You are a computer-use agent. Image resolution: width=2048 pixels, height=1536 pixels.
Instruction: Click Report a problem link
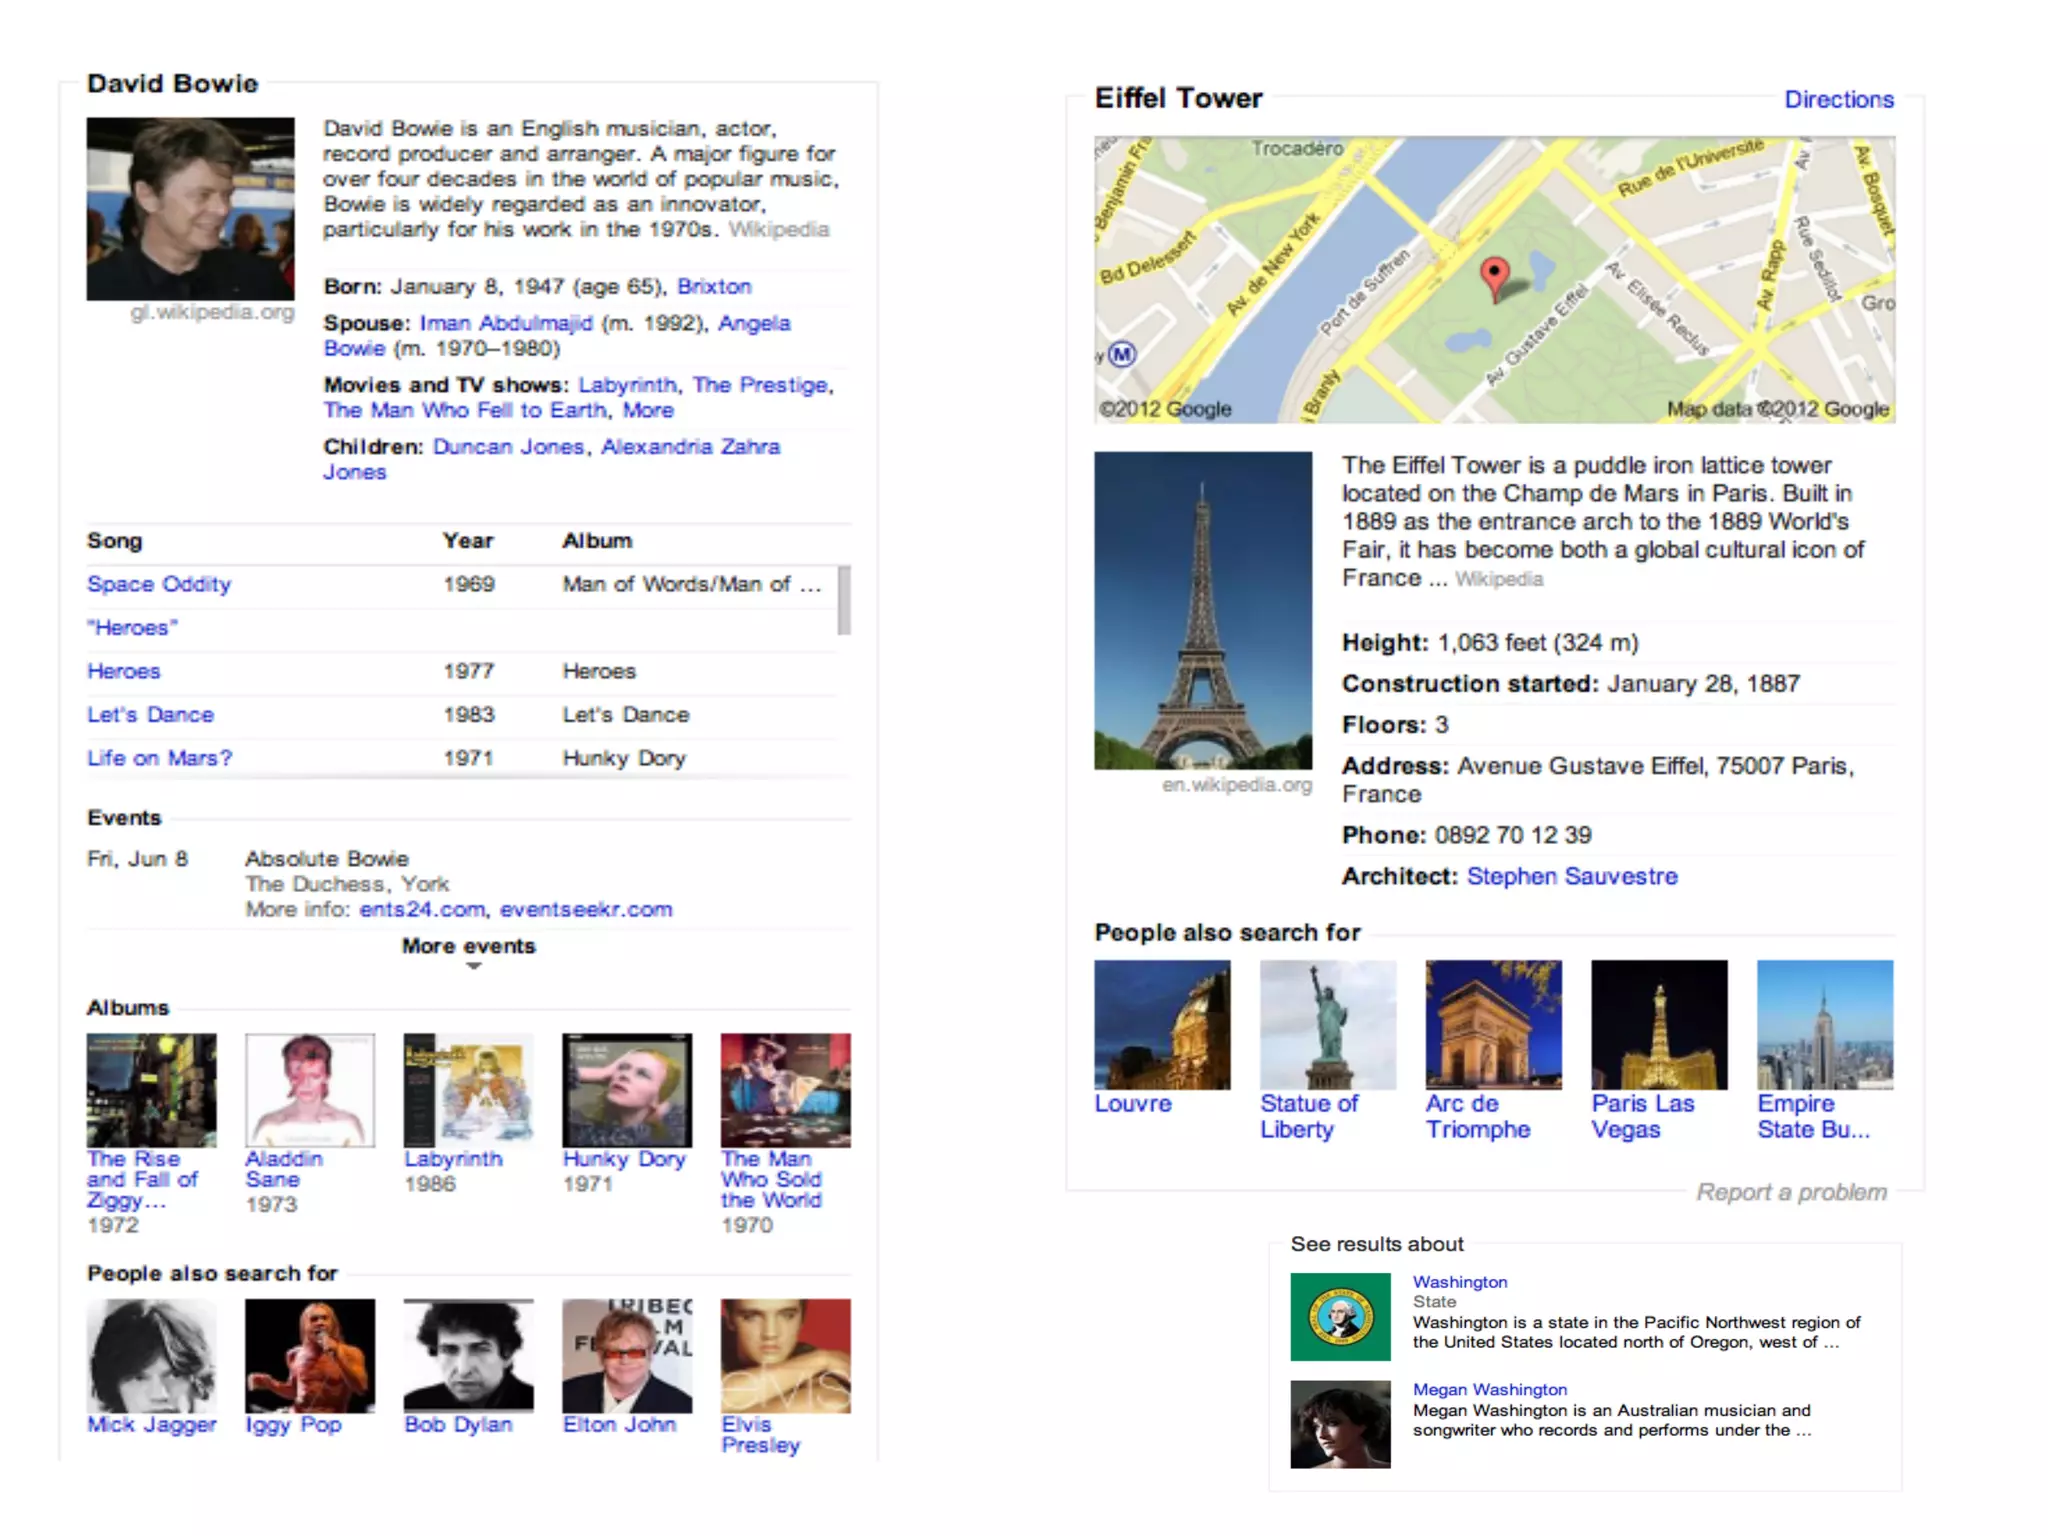(1791, 1192)
